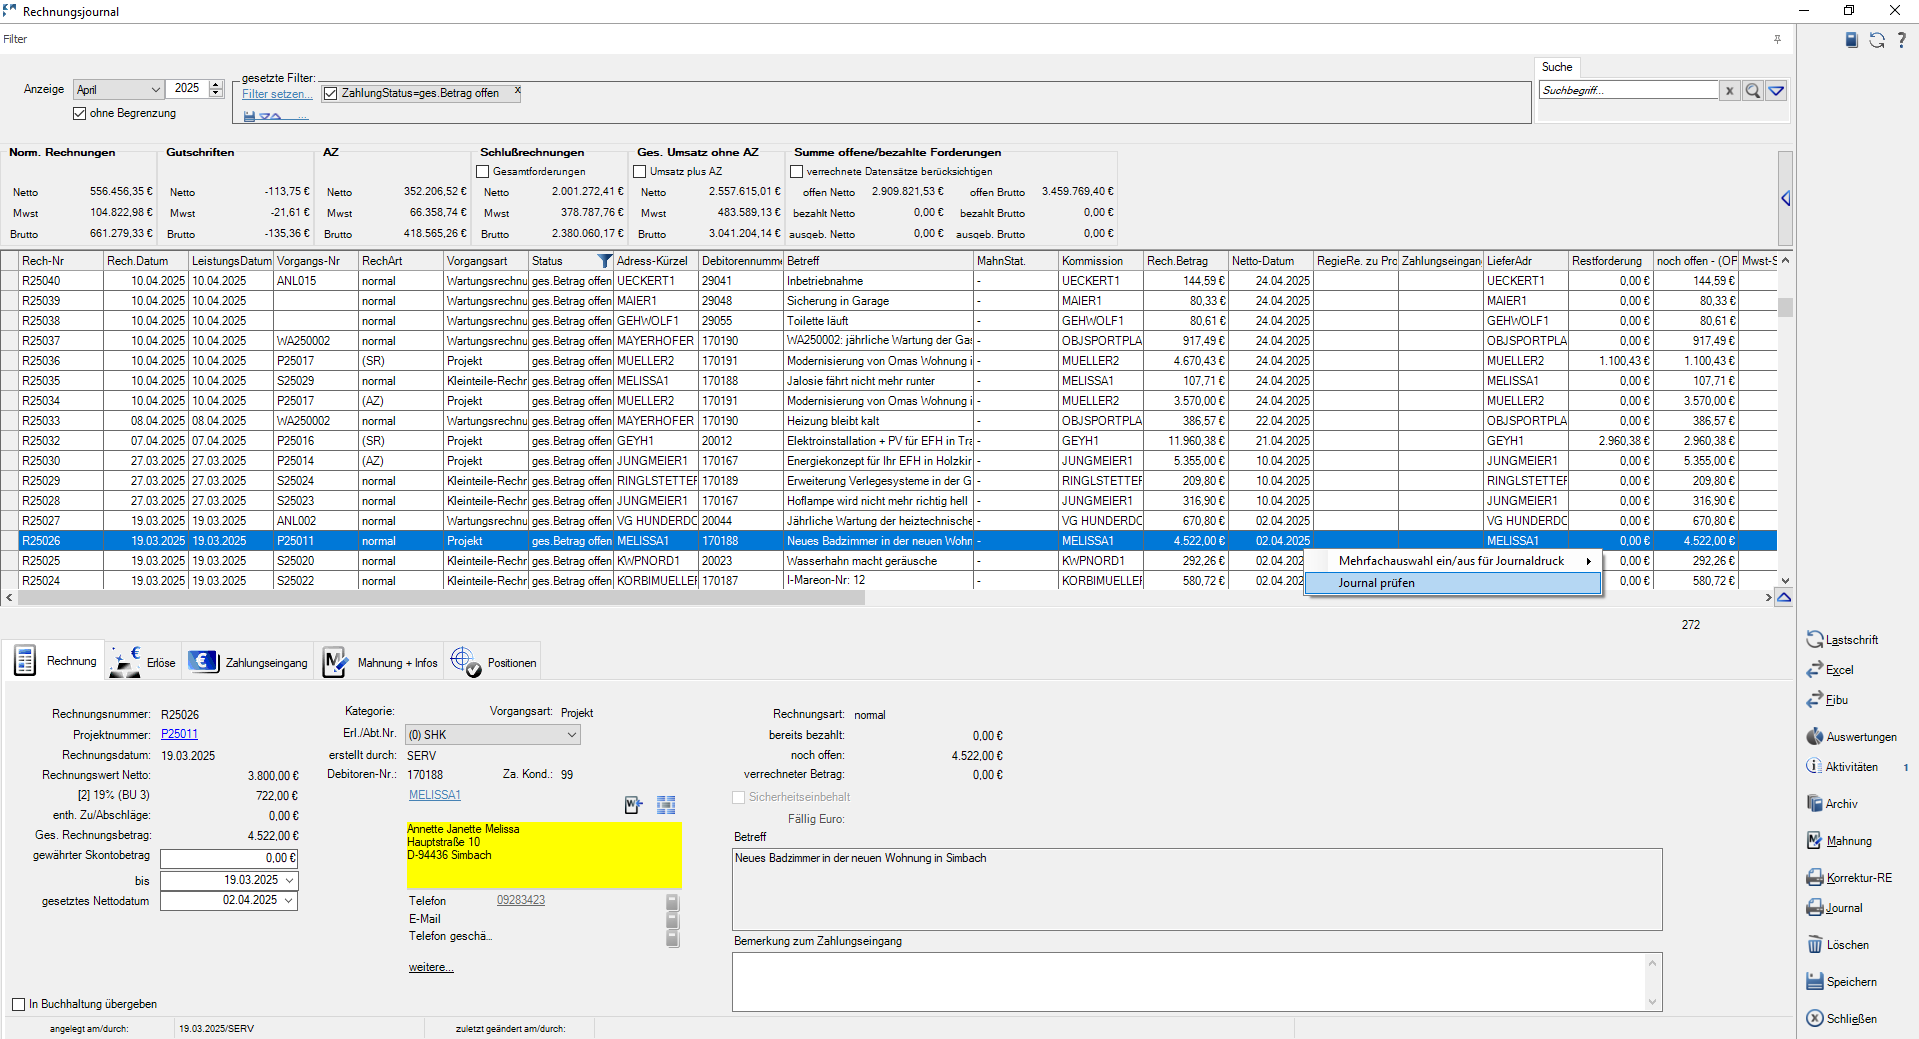This screenshot has height=1039, width=1919.
Task: Click the horizontal scrollbar of the invoice table
Action: click(x=441, y=598)
